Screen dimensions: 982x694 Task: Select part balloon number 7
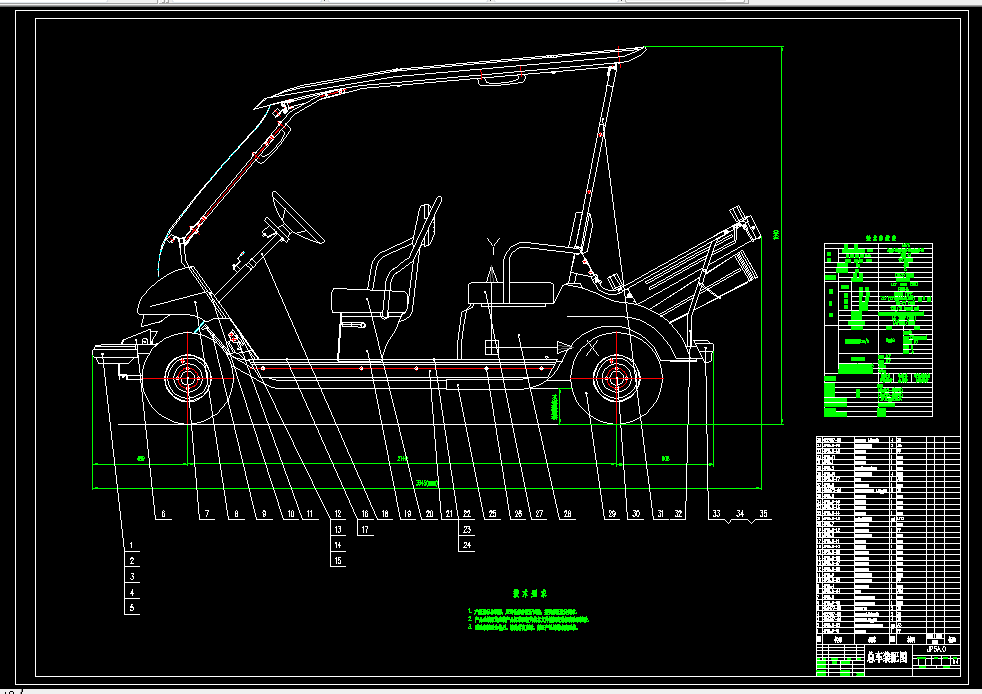coord(207,514)
